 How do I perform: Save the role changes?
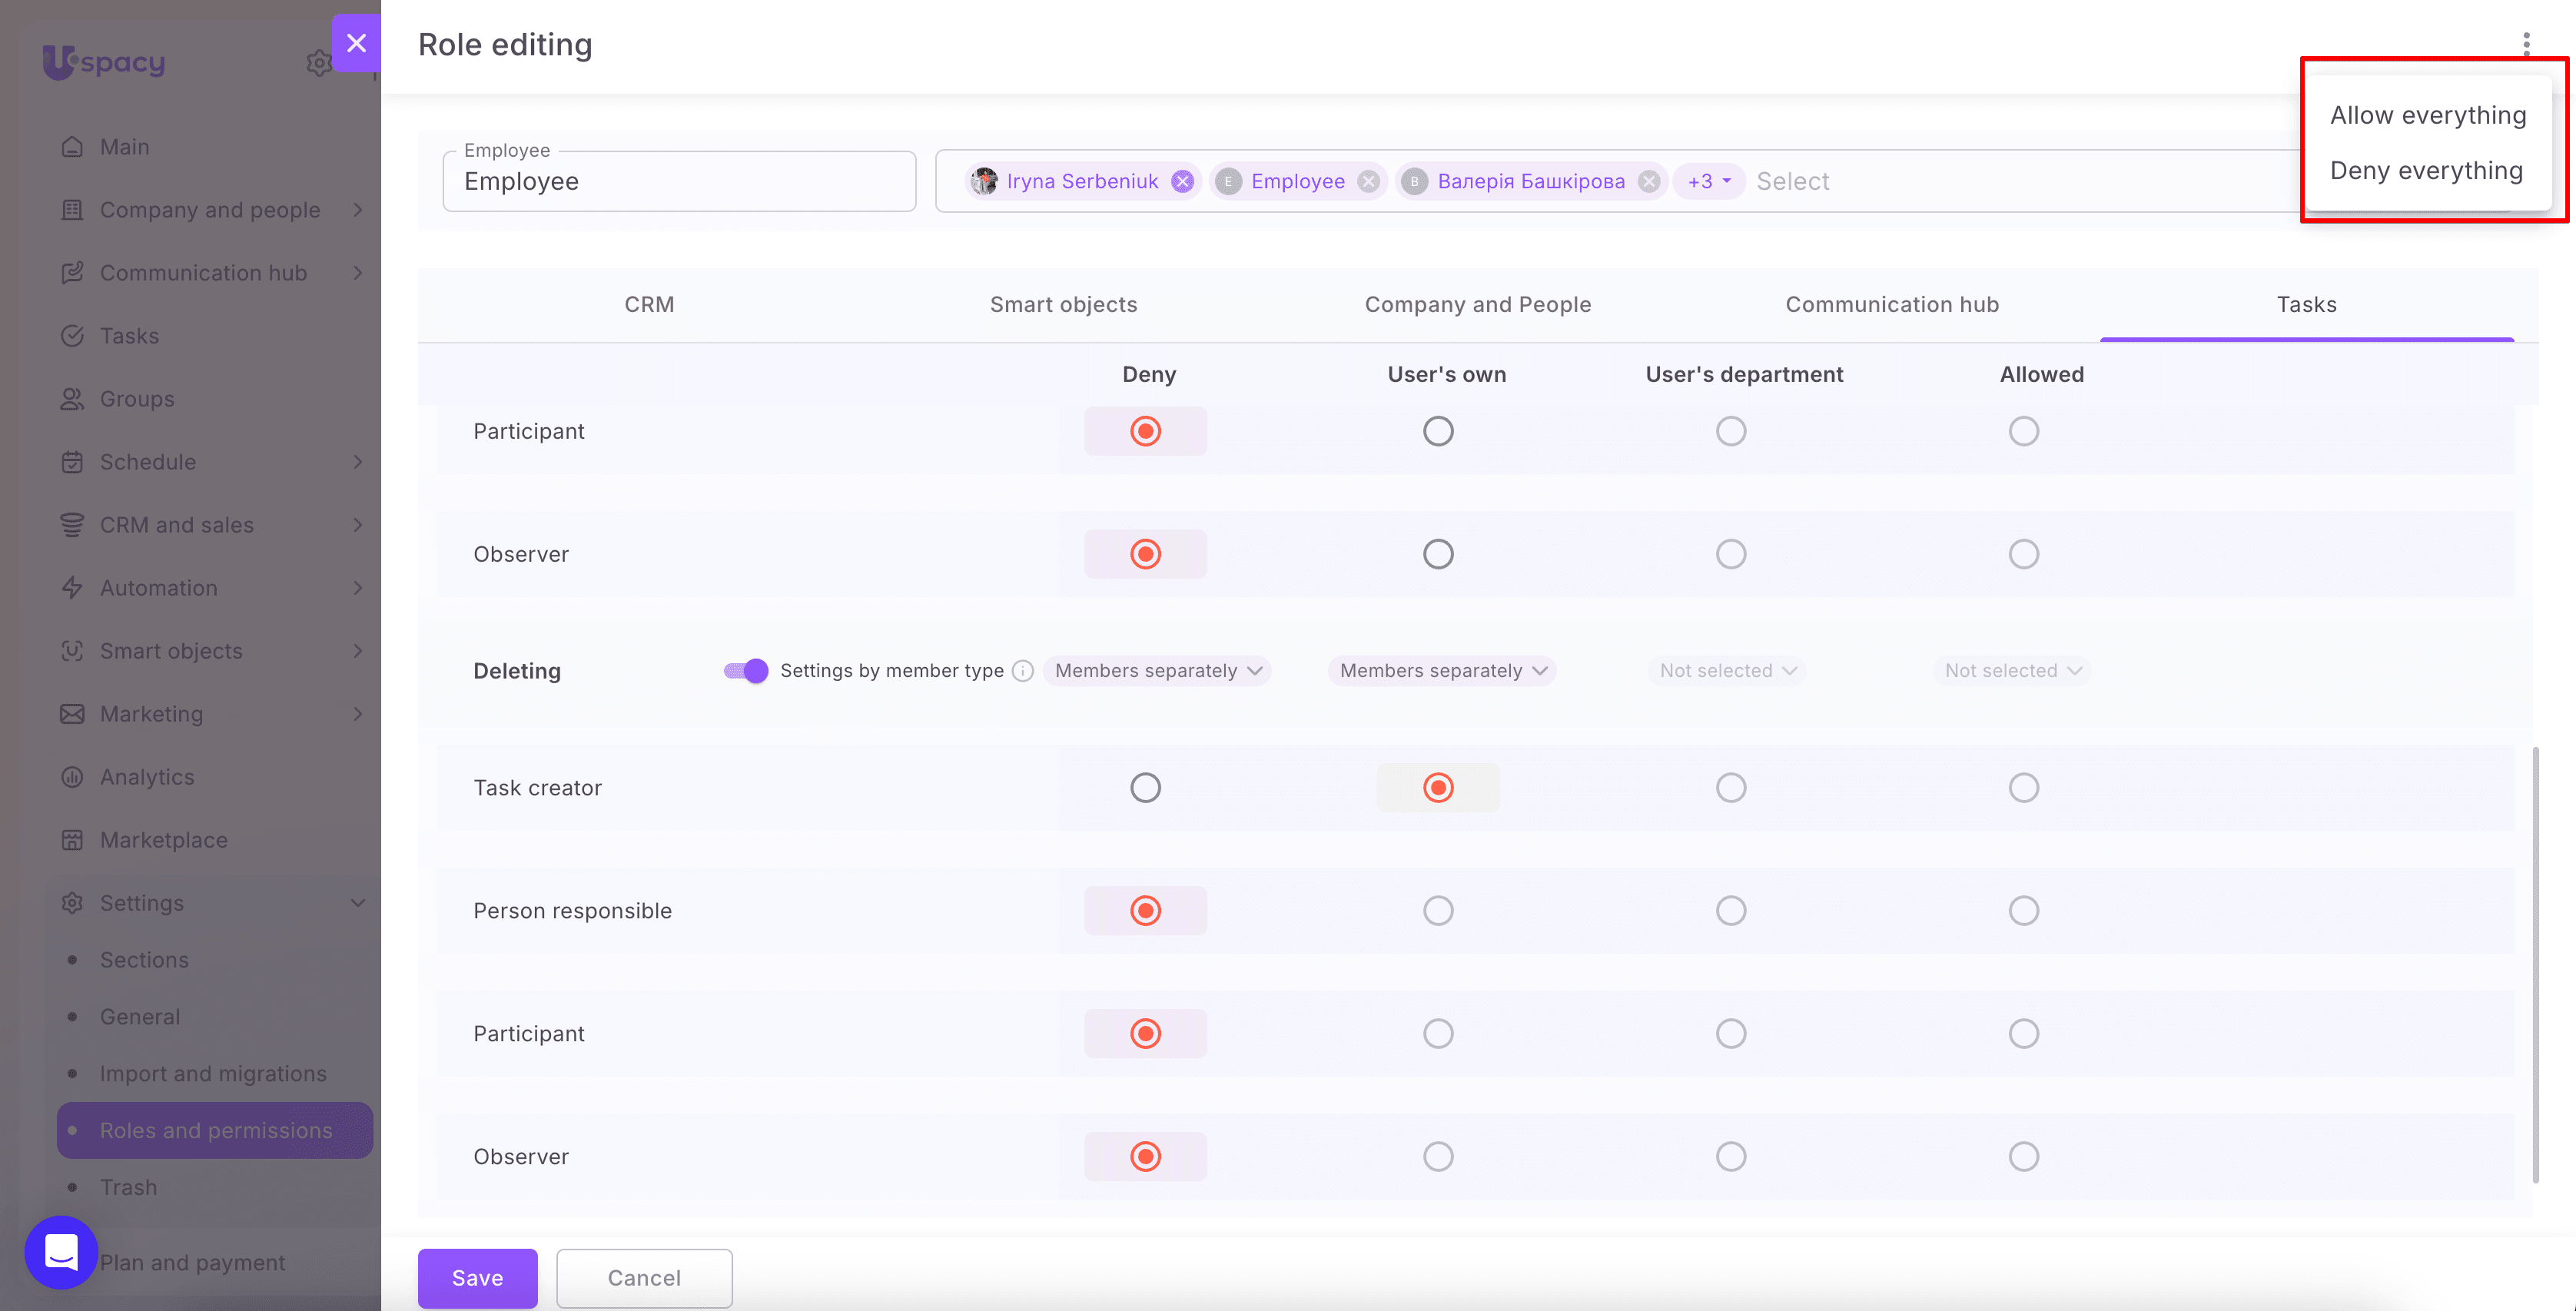click(x=477, y=1278)
